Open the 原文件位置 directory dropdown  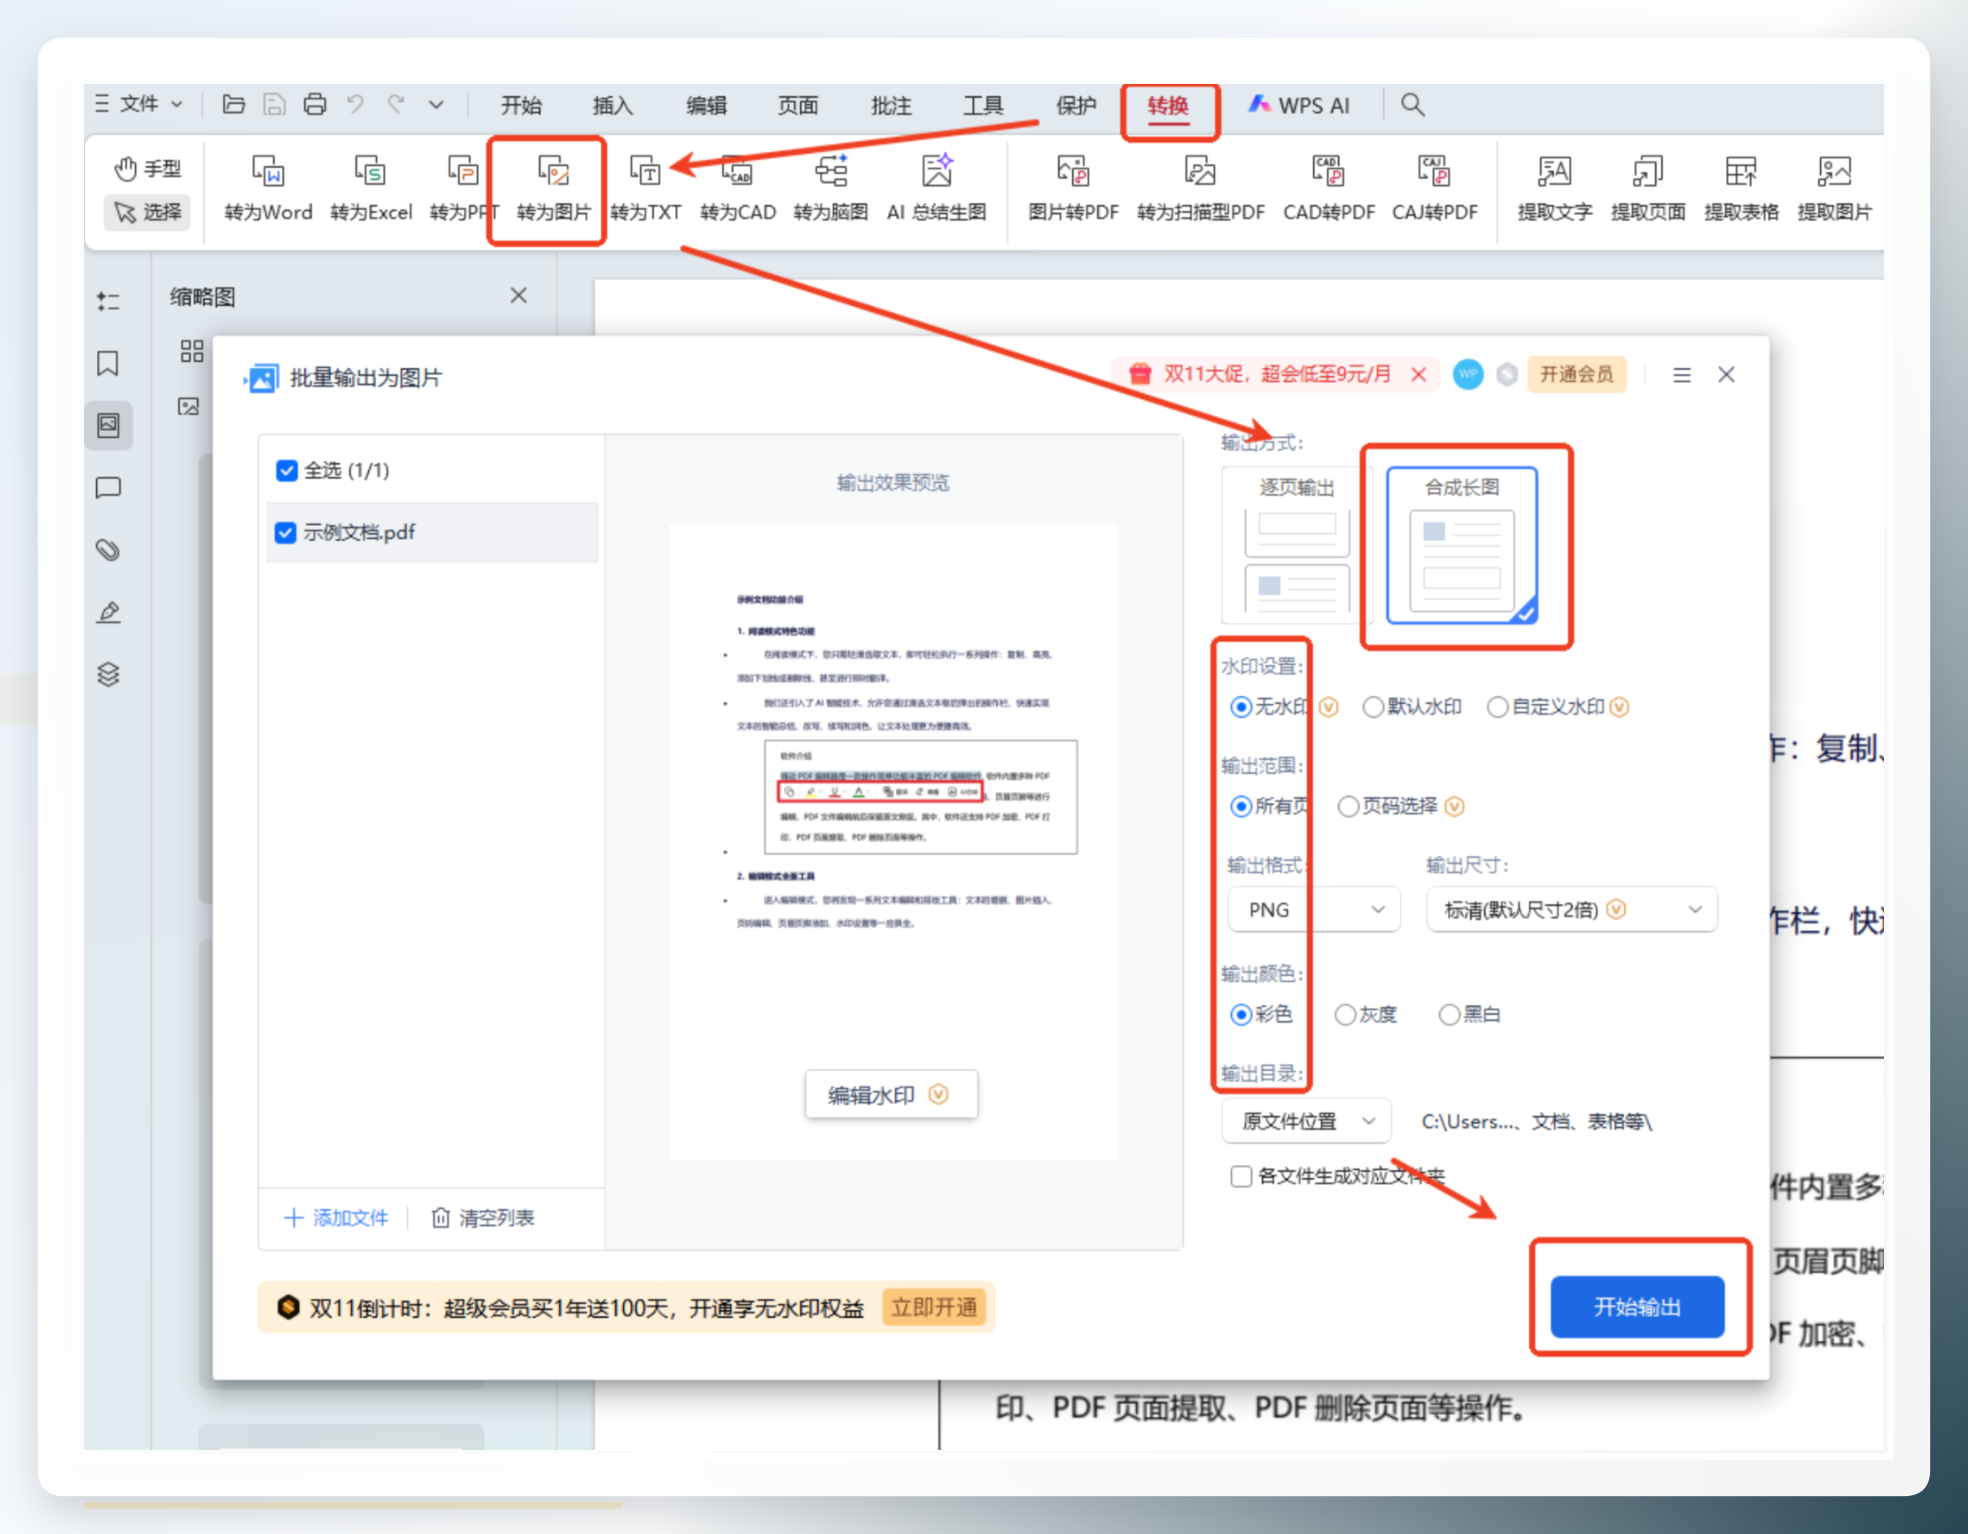pyautogui.click(x=1306, y=1121)
